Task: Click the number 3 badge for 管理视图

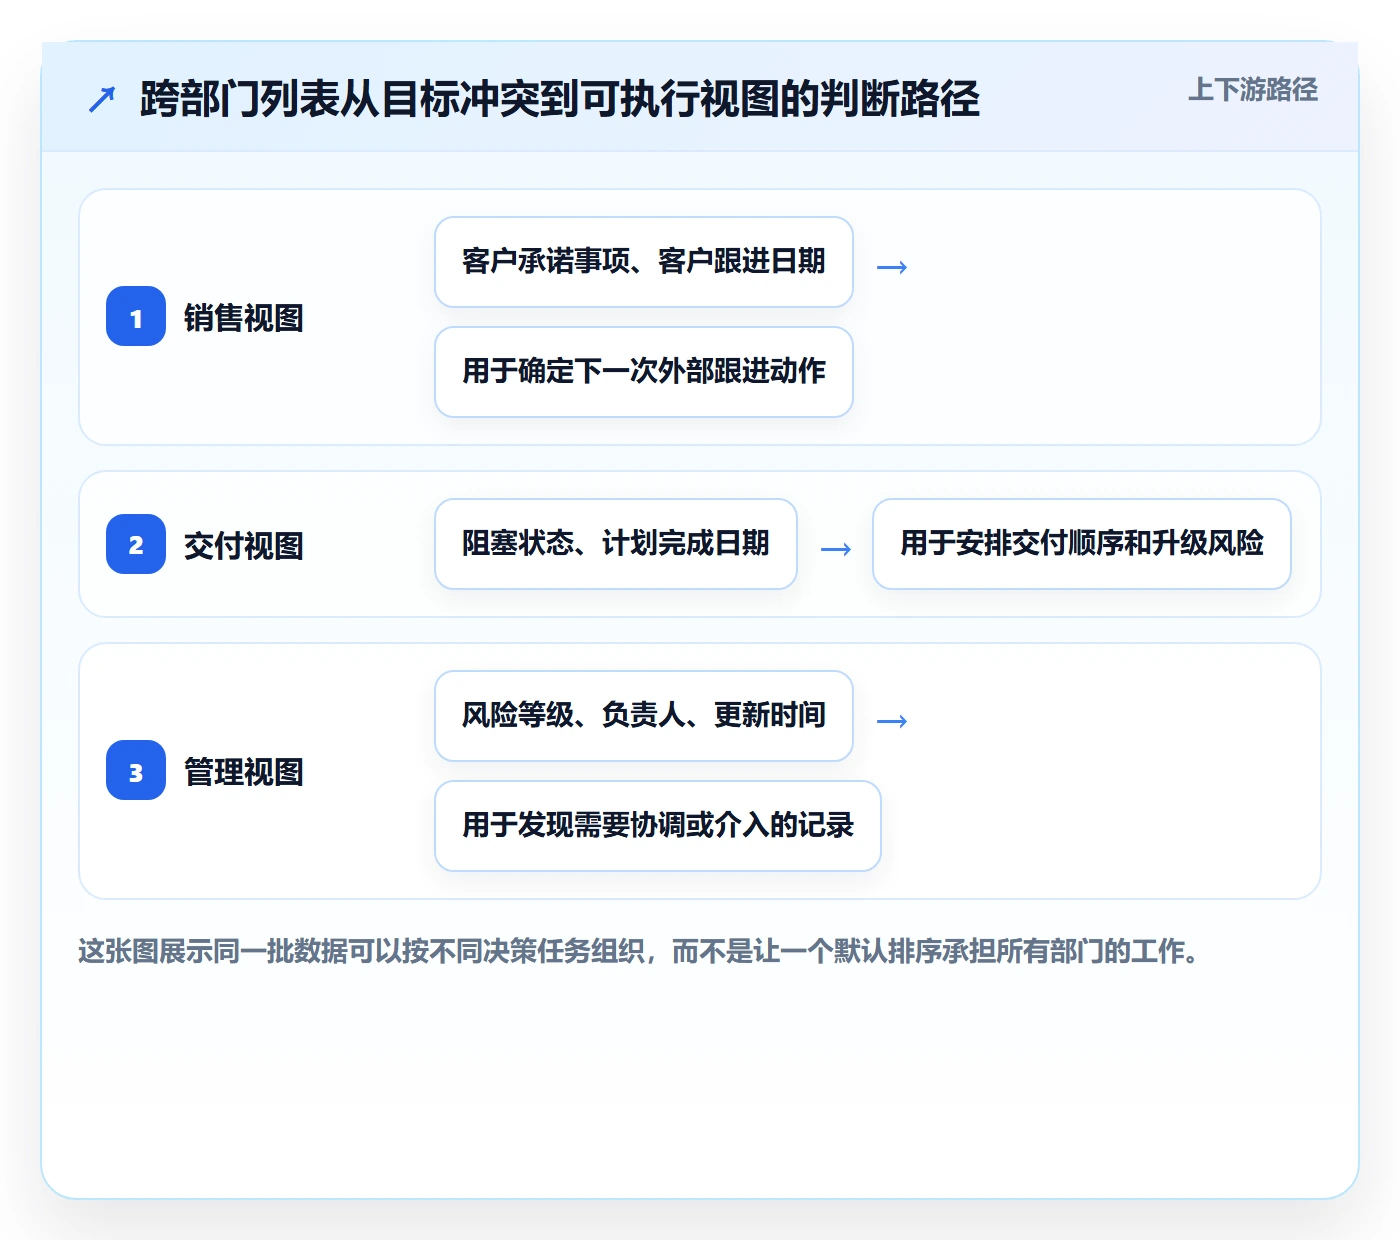Action: click(136, 770)
